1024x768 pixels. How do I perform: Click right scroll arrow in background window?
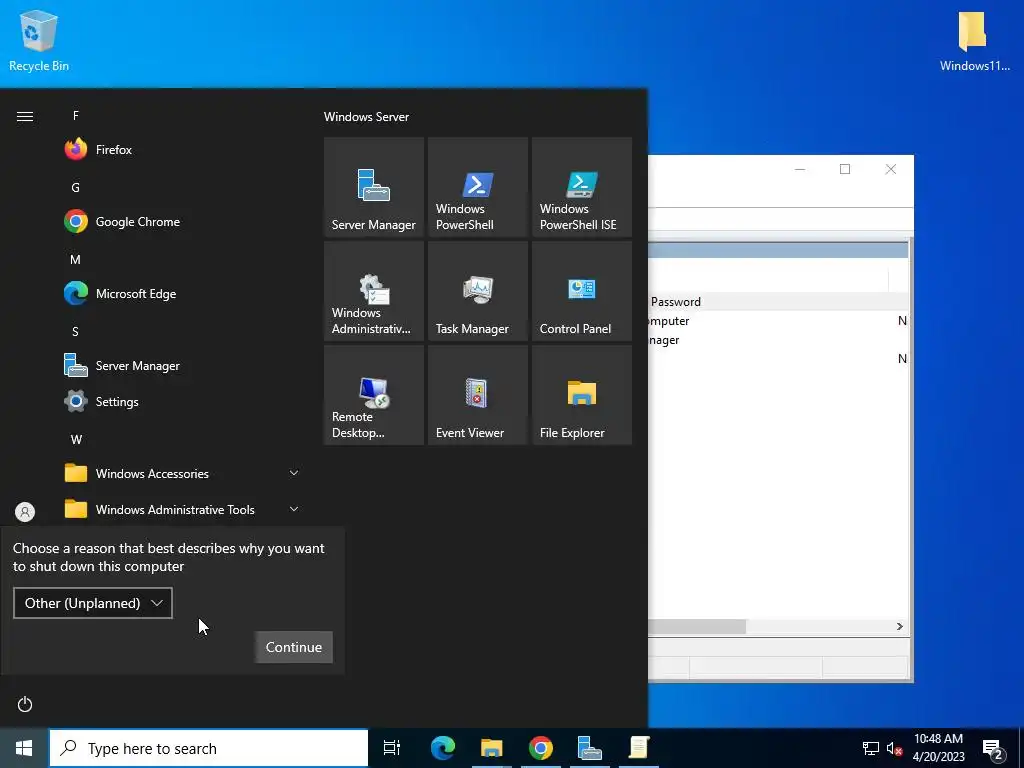pos(899,626)
